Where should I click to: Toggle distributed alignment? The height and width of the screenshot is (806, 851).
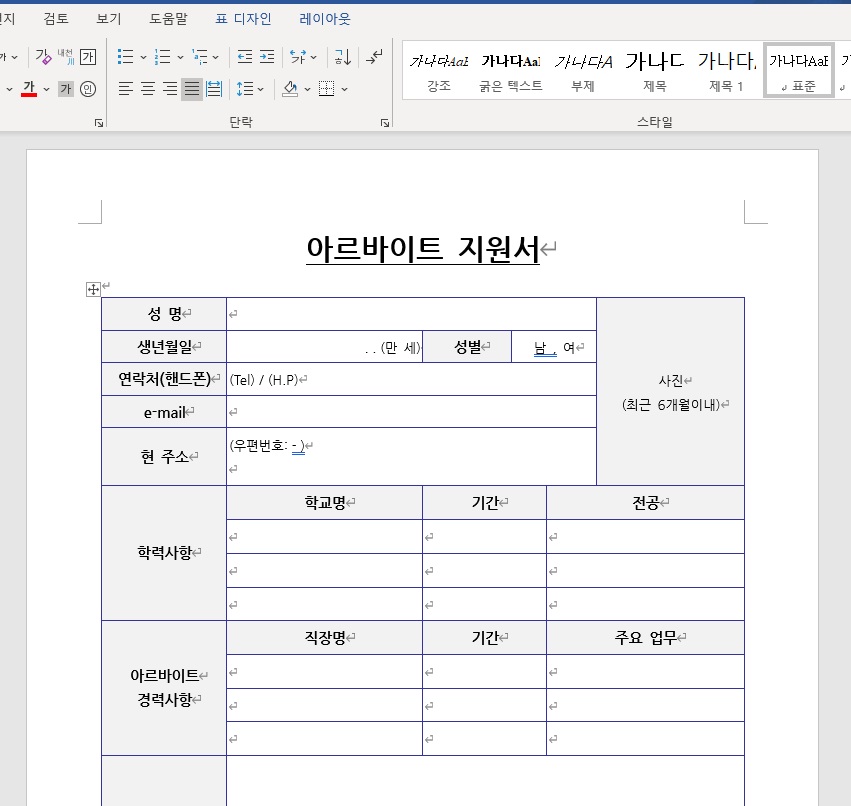(x=212, y=89)
